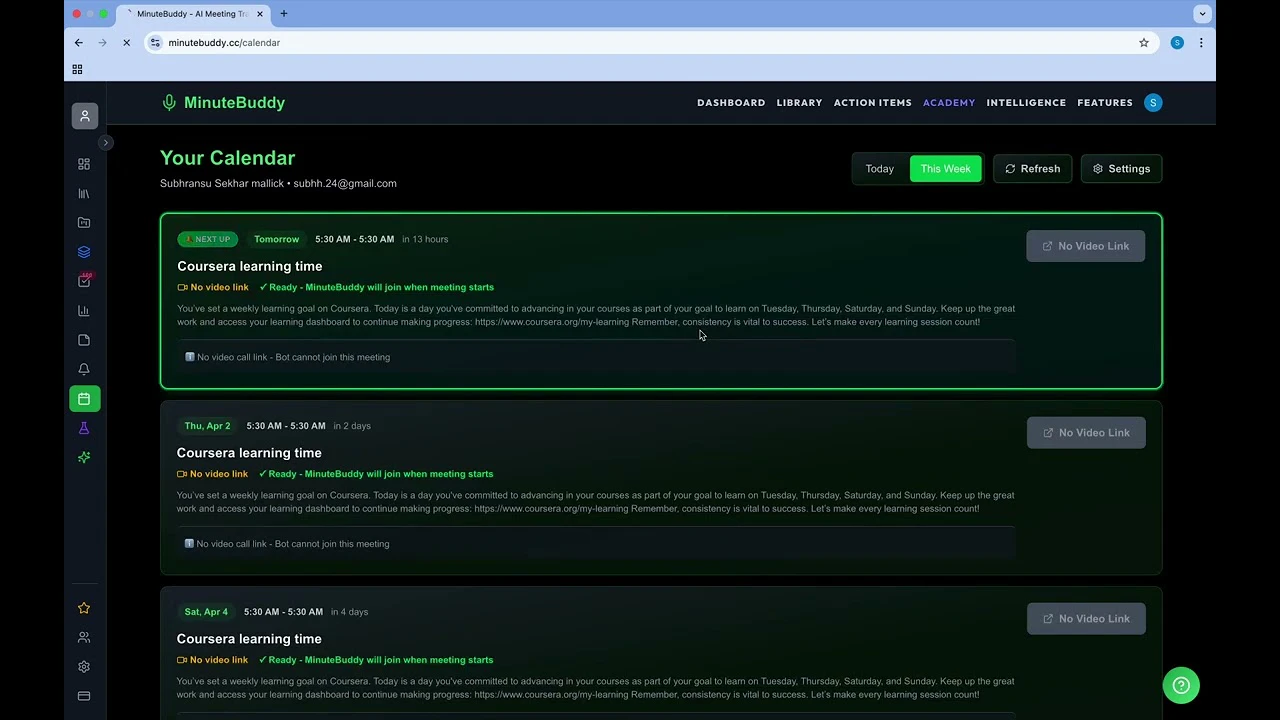Go to DASHBOARD in top navigation

click(x=731, y=102)
